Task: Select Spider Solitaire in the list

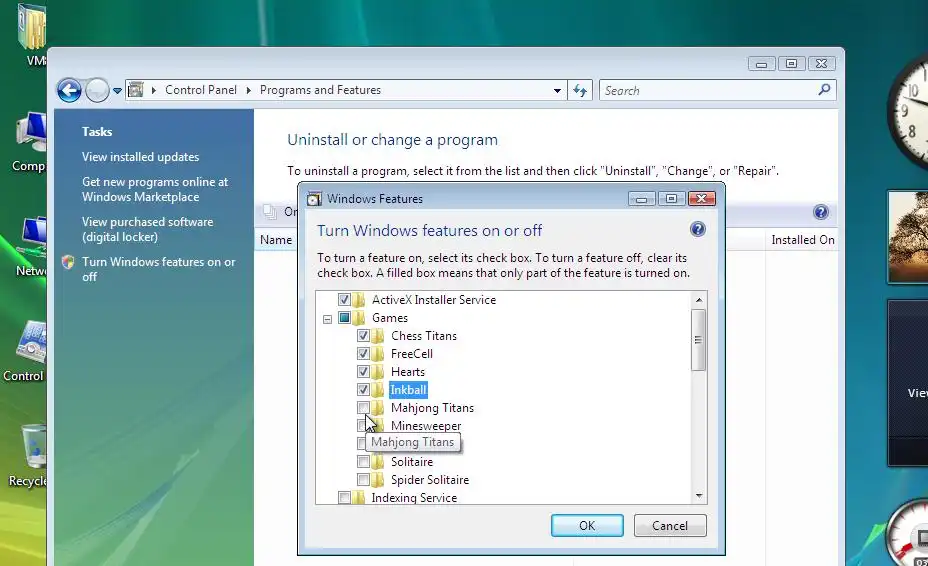Action: (x=430, y=480)
